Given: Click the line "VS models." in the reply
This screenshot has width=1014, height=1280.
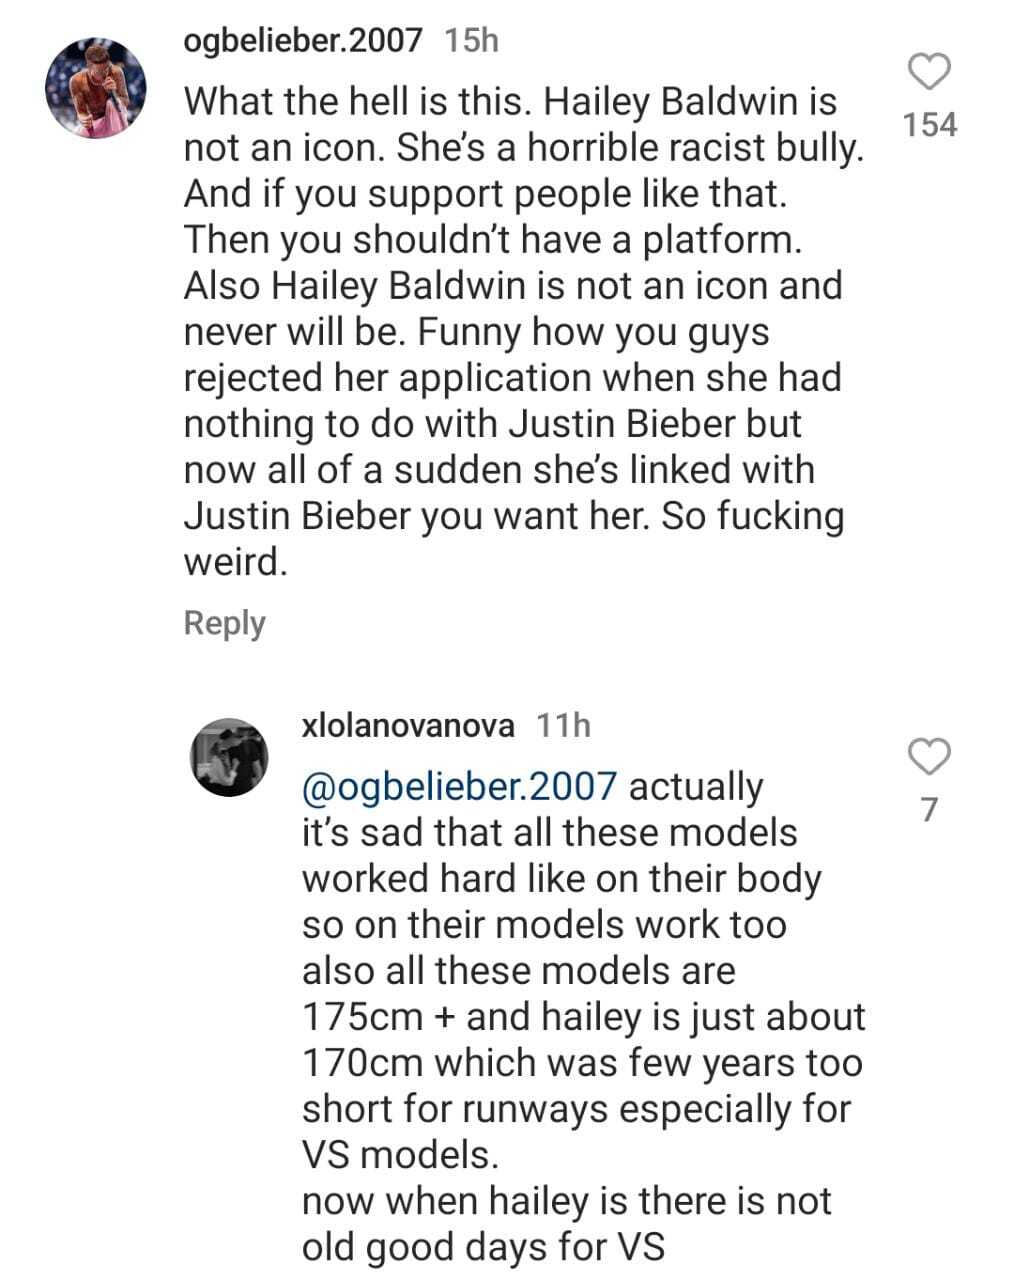Looking at the screenshot, I should point(399,1155).
